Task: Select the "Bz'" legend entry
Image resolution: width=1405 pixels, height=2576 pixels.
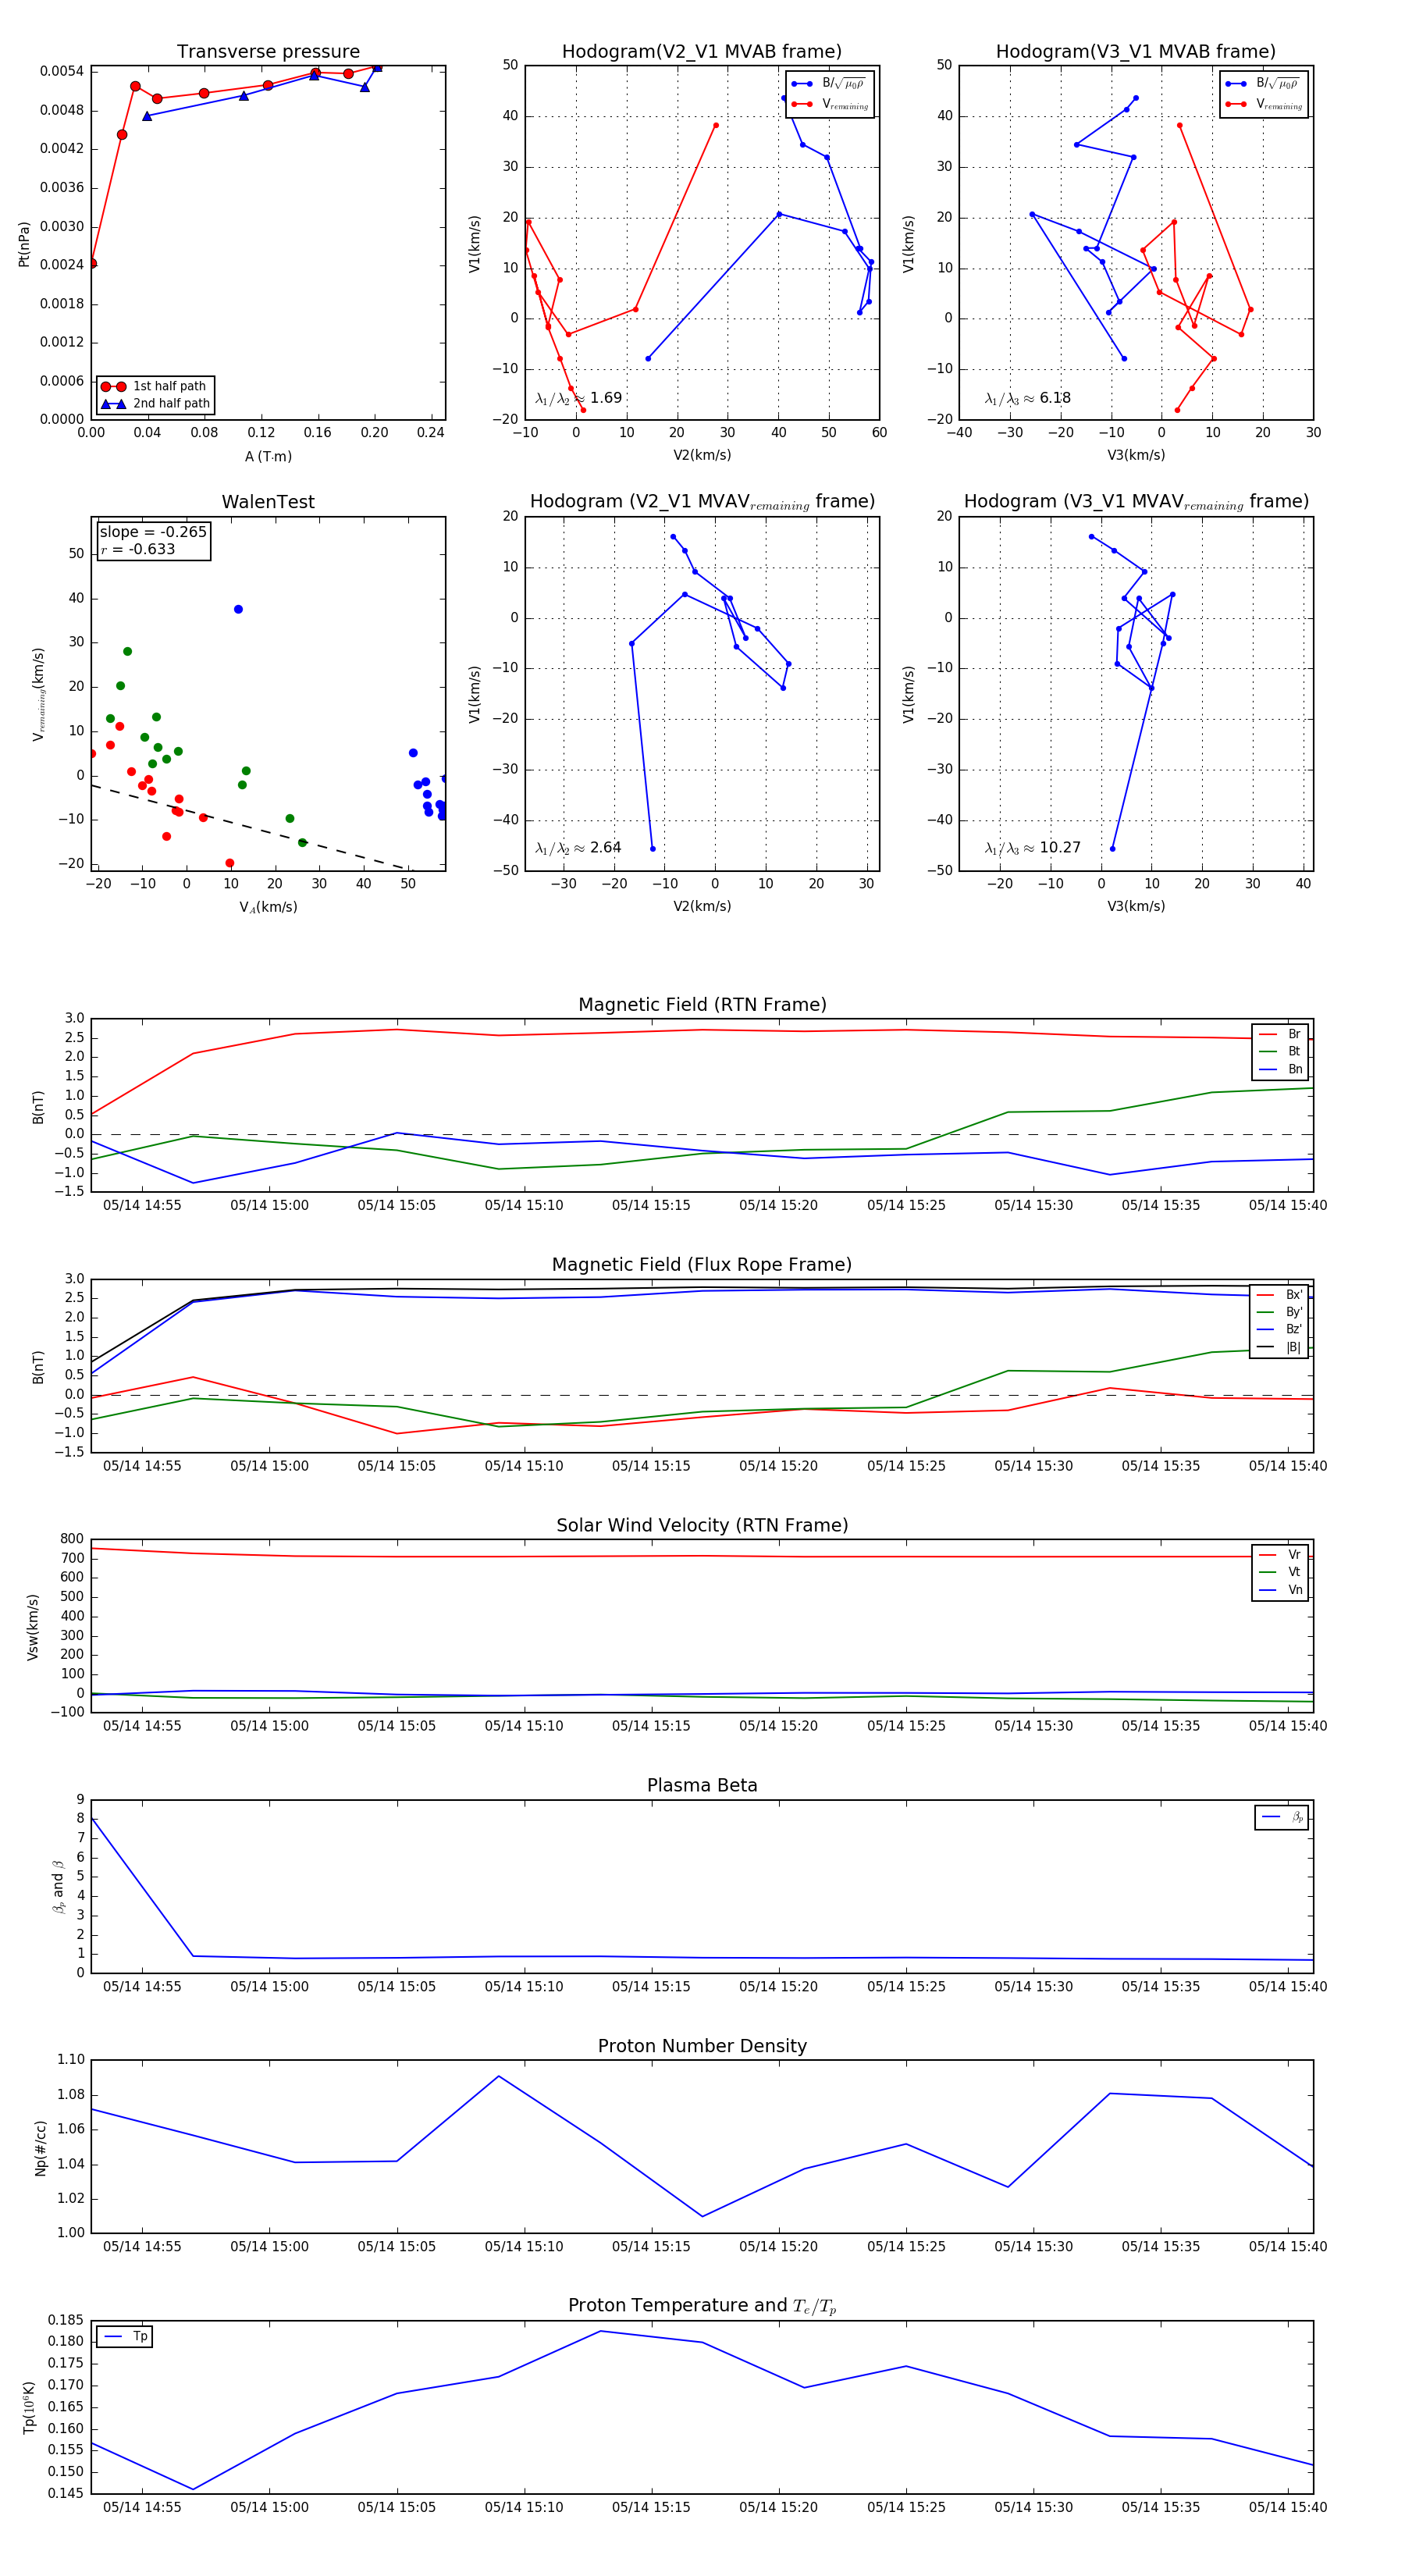Action: click(x=1280, y=1329)
